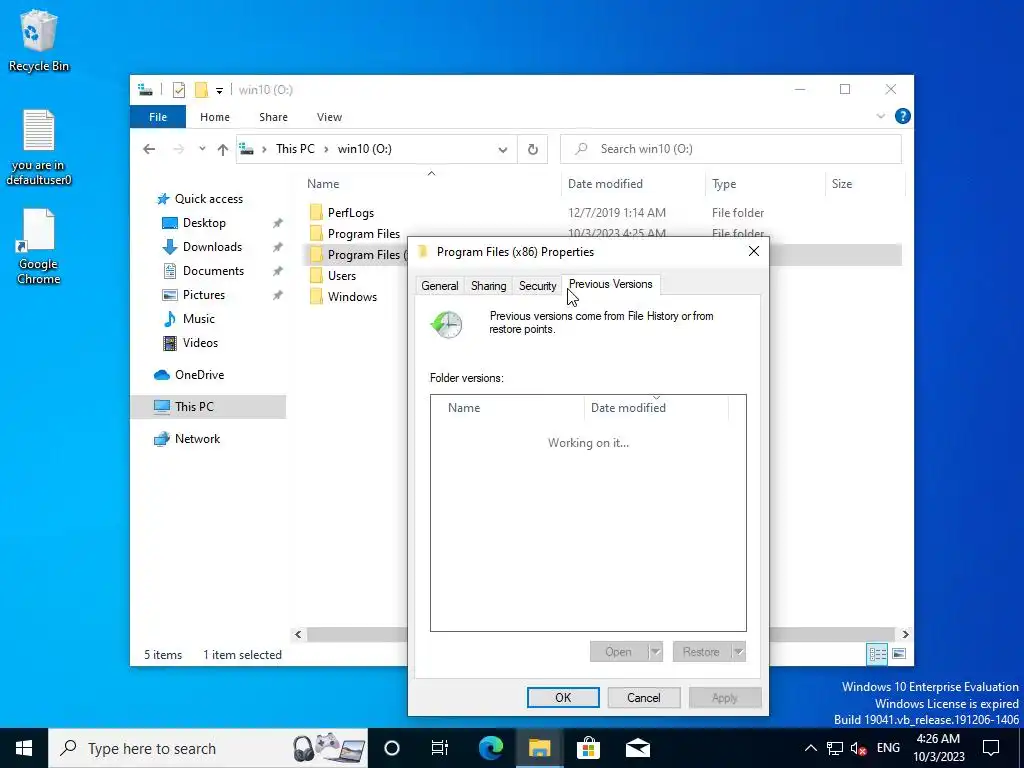
Task: Close the Program Files (x86) Properties dialog
Action: coord(754,251)
